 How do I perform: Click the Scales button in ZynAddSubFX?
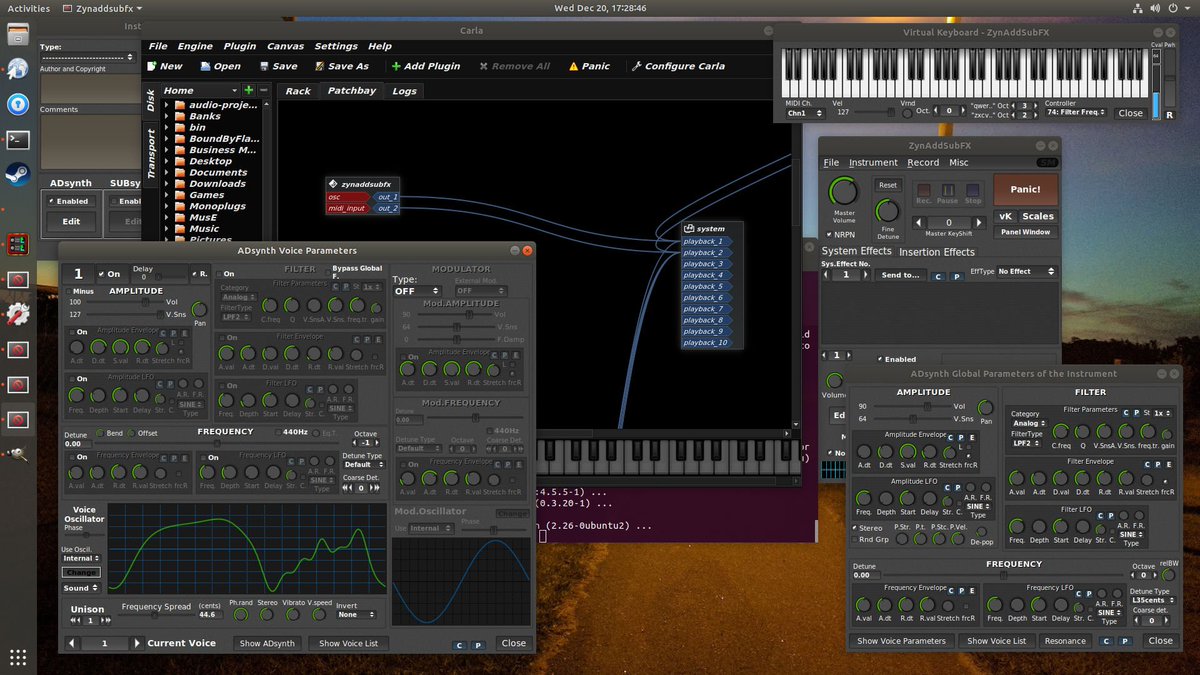click(1037, 216)
